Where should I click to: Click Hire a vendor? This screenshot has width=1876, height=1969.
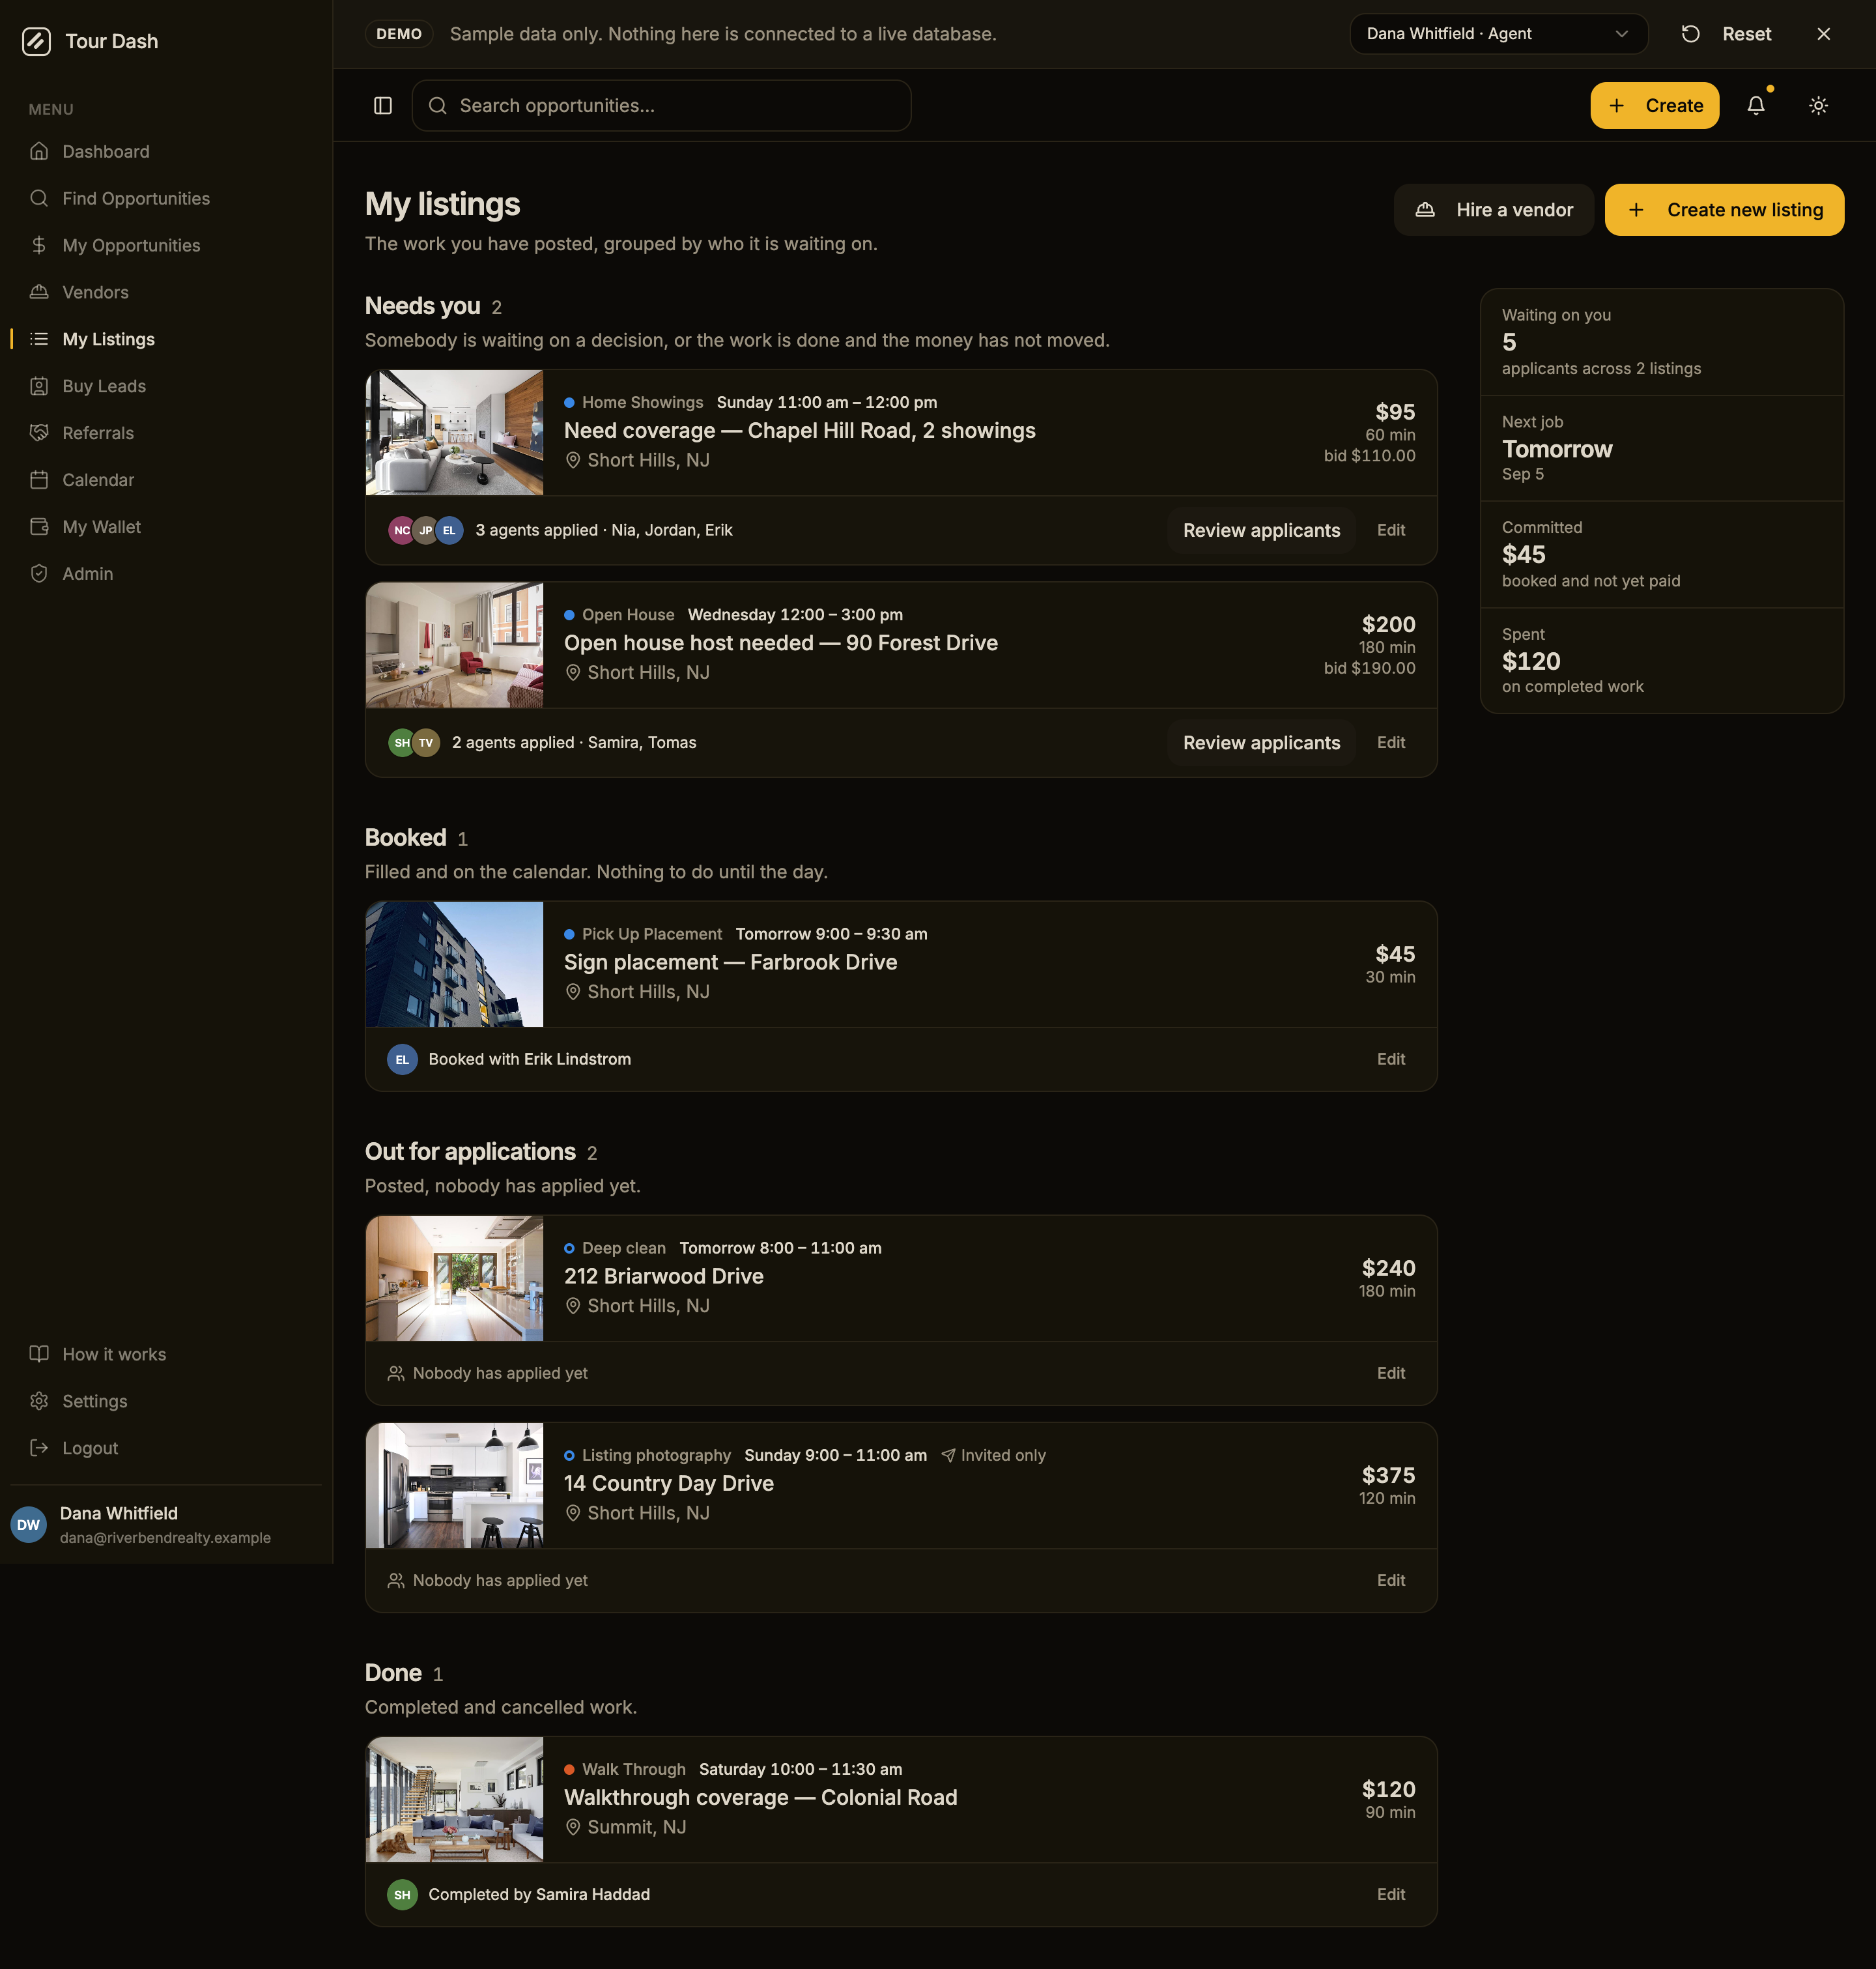click(1493, 210)
